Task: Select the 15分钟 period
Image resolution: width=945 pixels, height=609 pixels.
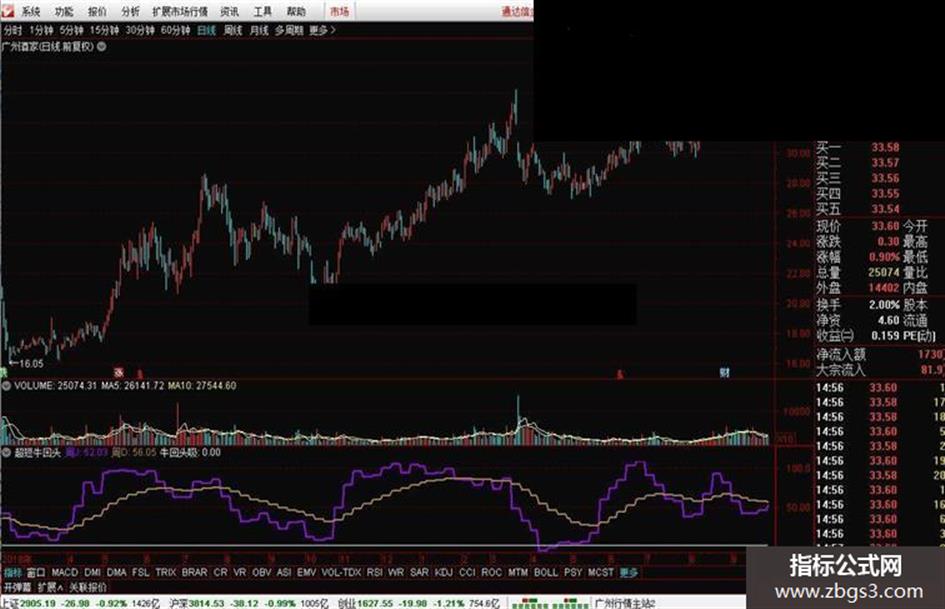Action: coord(104,30)
